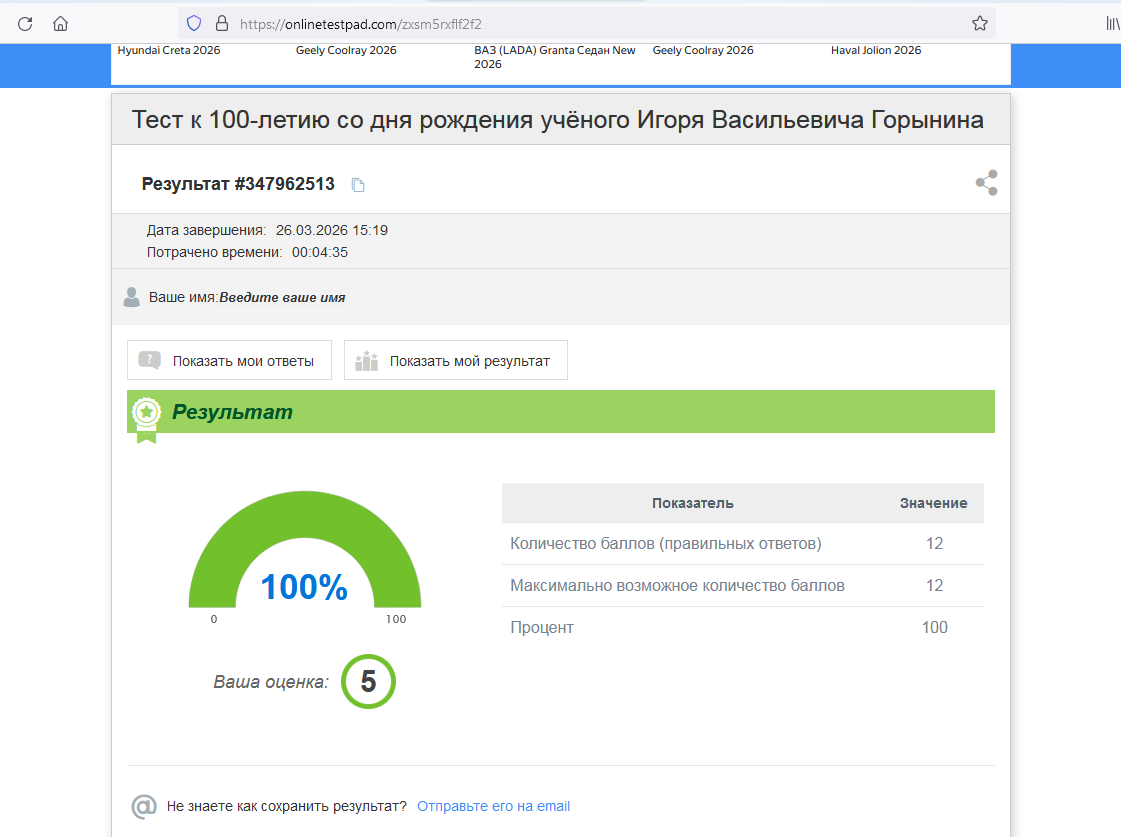The width and height of the screenshot is (1121, 837).
Task: Reload the page with the browser refresh icon
Action: pyautogui.click(x=26, y=23)
